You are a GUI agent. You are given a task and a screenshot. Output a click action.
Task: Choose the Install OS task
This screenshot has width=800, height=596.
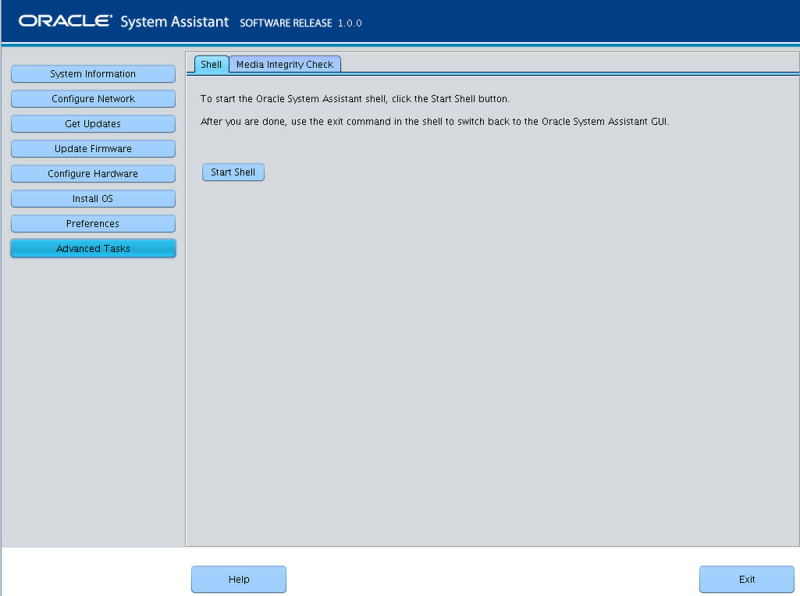93,199
